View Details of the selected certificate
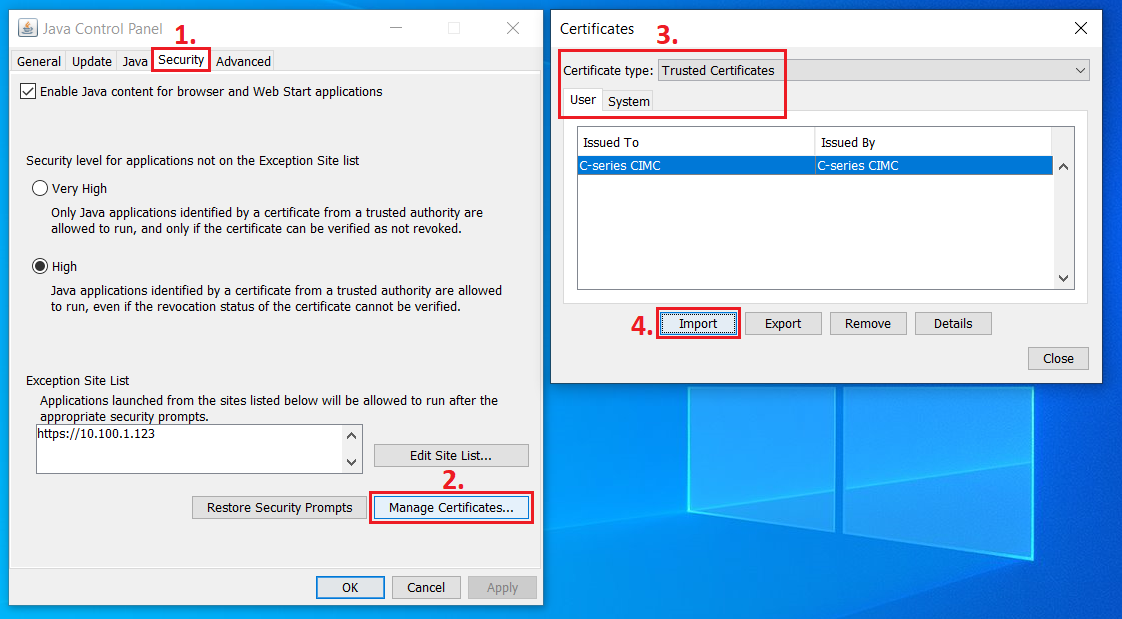Viewport: 1122px width, 619px height. (953, 323)
